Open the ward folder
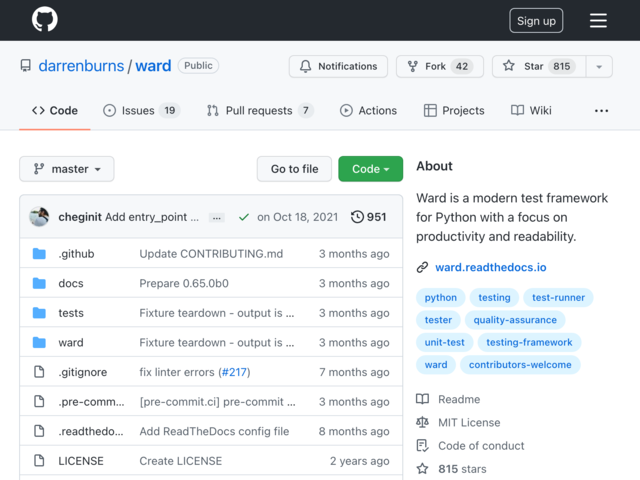640x480 pixels. [71, 342]
